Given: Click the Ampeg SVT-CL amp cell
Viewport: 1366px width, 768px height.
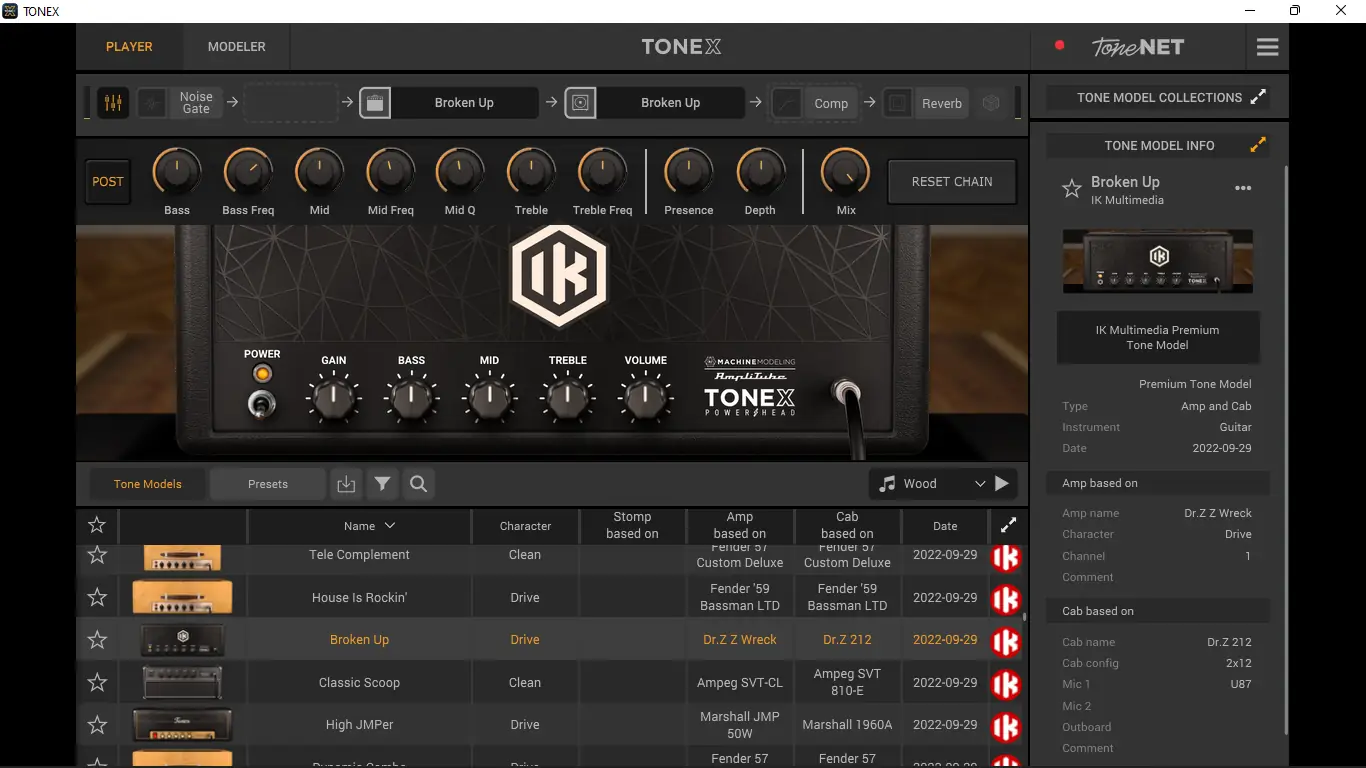Looking at the screenshot, I should (740, 683).
